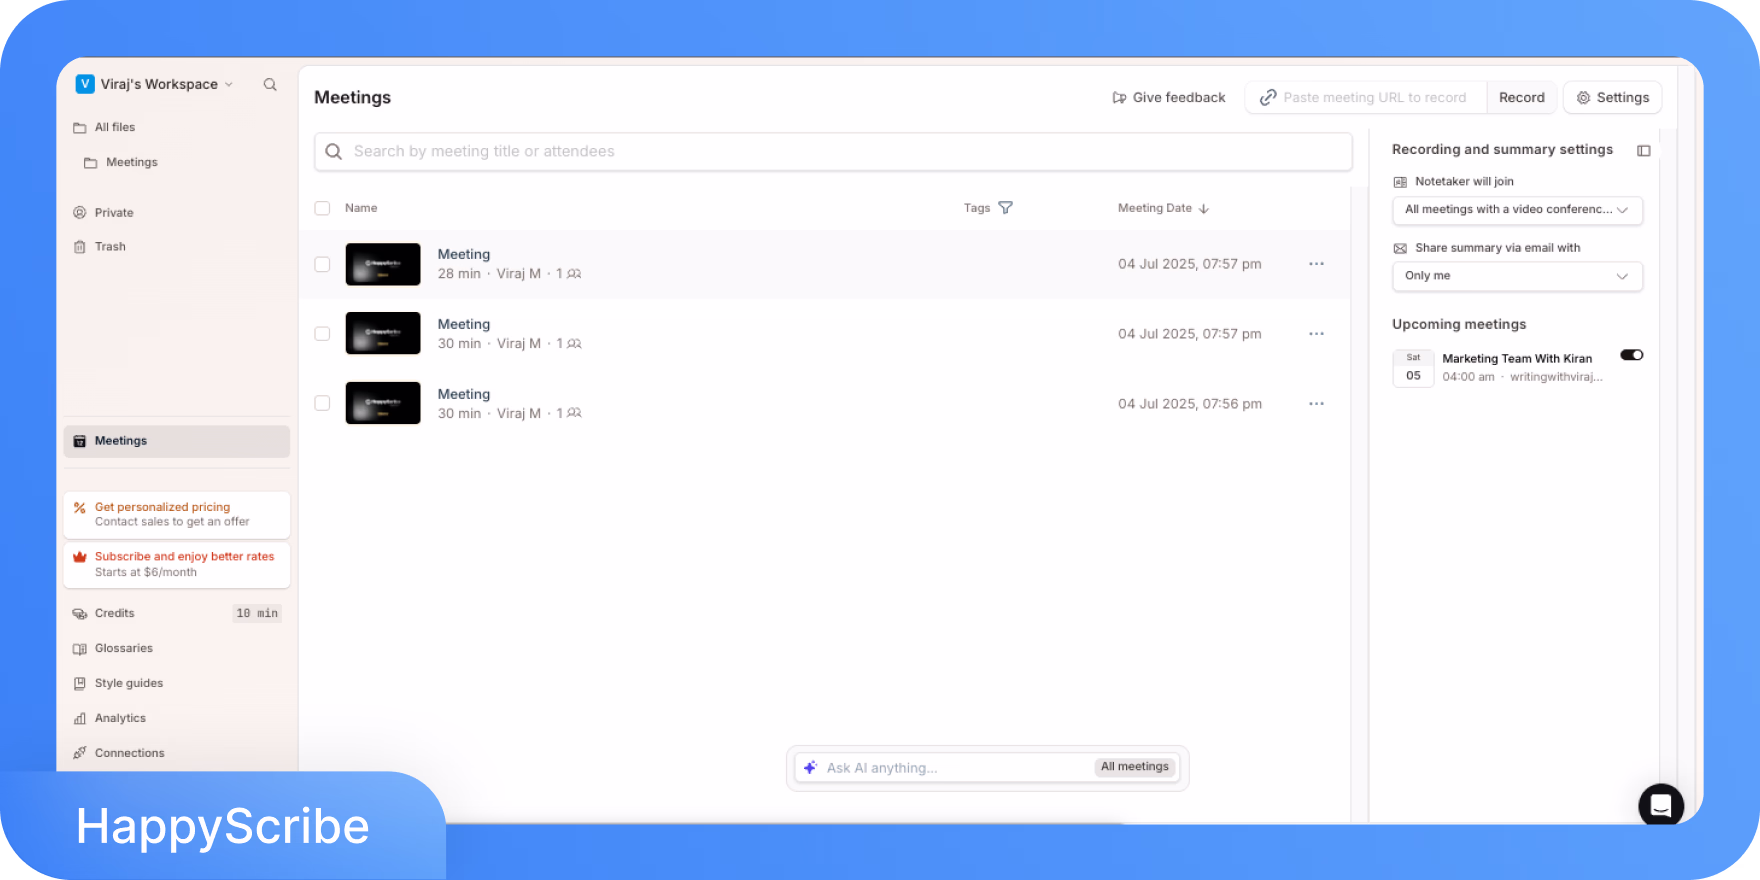Image resolution: width=1760 pixels, height=880 pixels.
Task: Open more options for the 28 min meeting
Action: pyautogui.click(x=1316, y=264)
